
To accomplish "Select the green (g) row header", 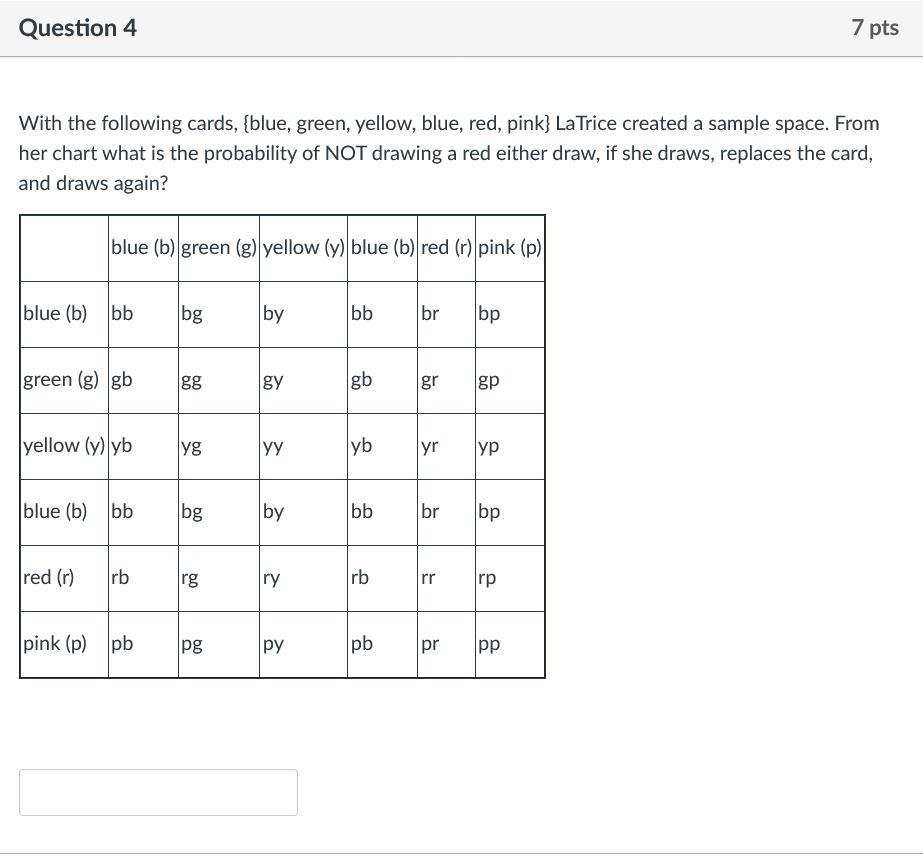I will [x=64, y=380].
